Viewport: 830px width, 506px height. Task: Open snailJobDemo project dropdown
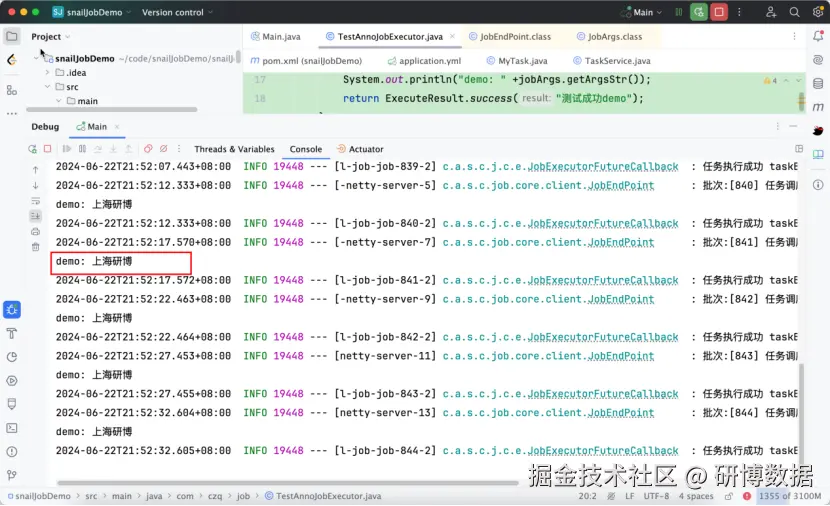[92, 12]
